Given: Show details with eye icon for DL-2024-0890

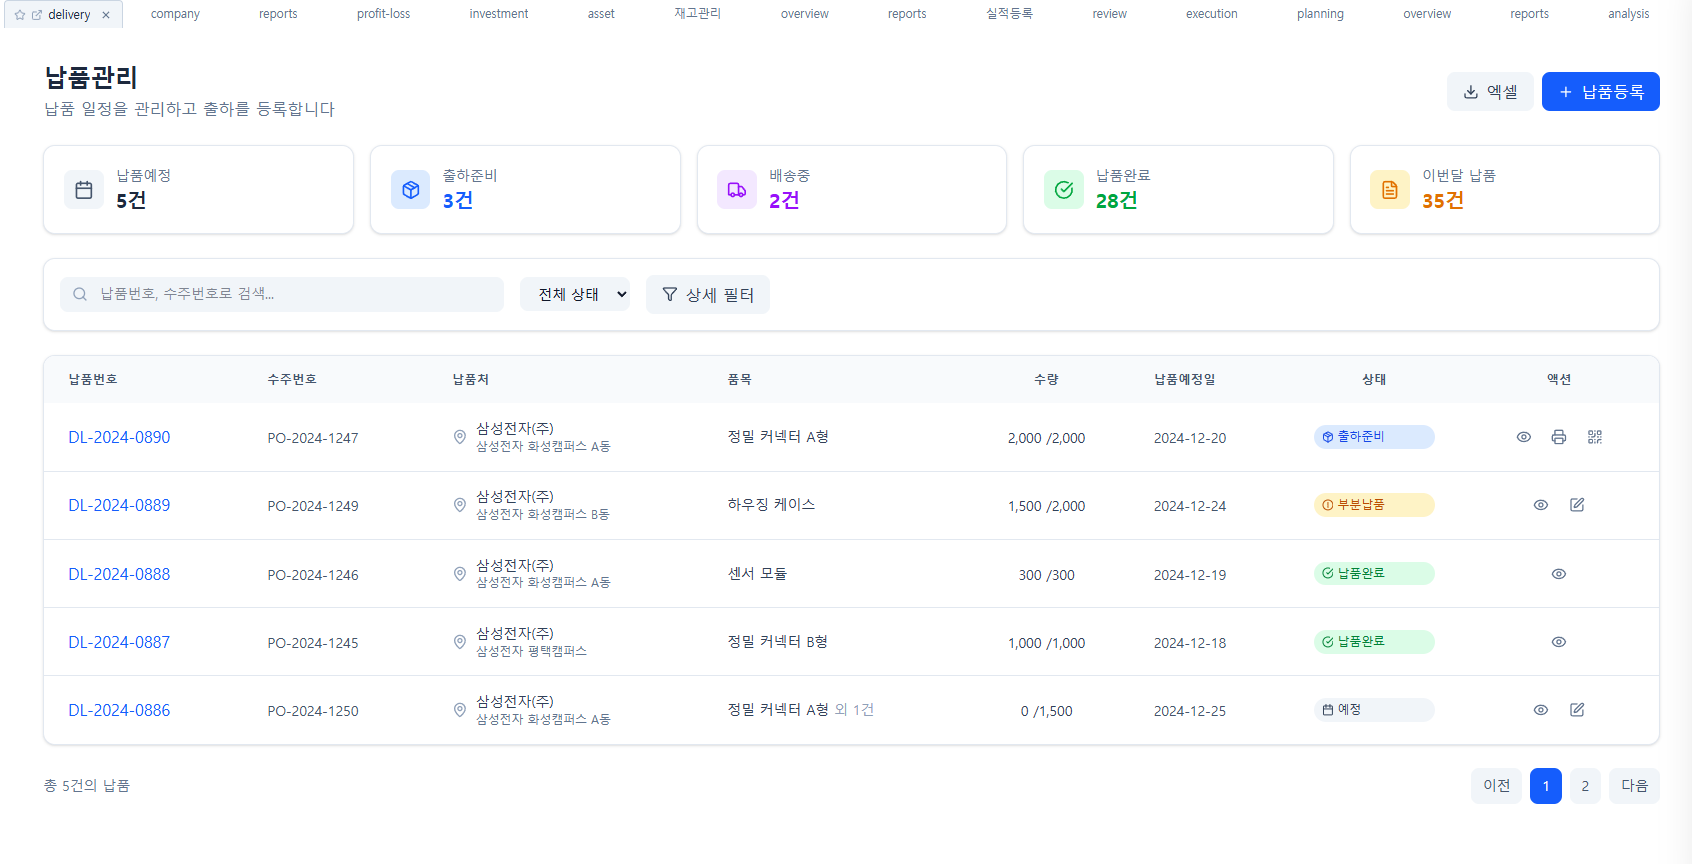Looking at the screenshot, I should [1523, 437].
